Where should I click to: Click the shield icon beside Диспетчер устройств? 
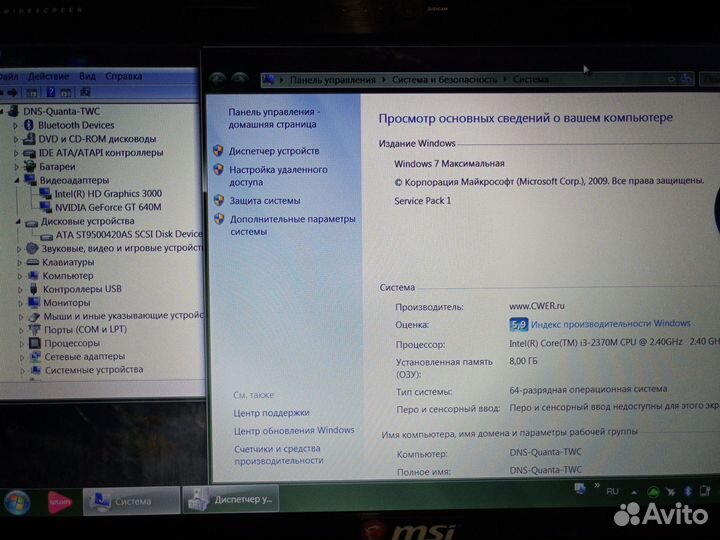[219, 151]
